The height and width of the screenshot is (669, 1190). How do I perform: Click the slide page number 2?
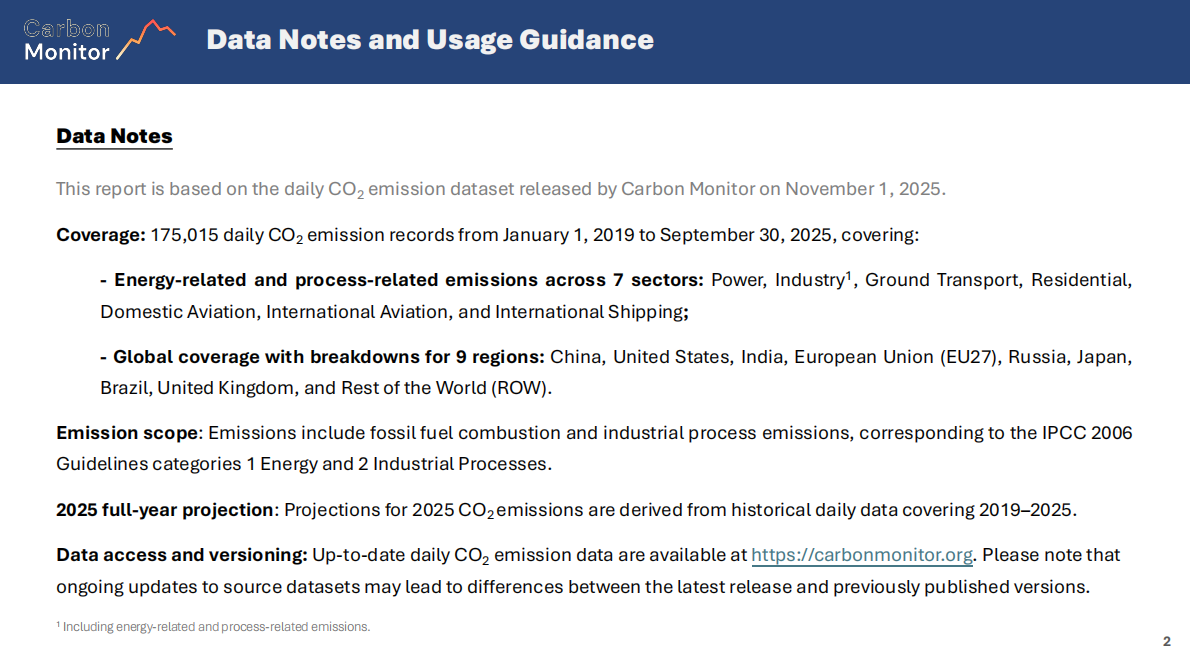(x=1166, y=641)
